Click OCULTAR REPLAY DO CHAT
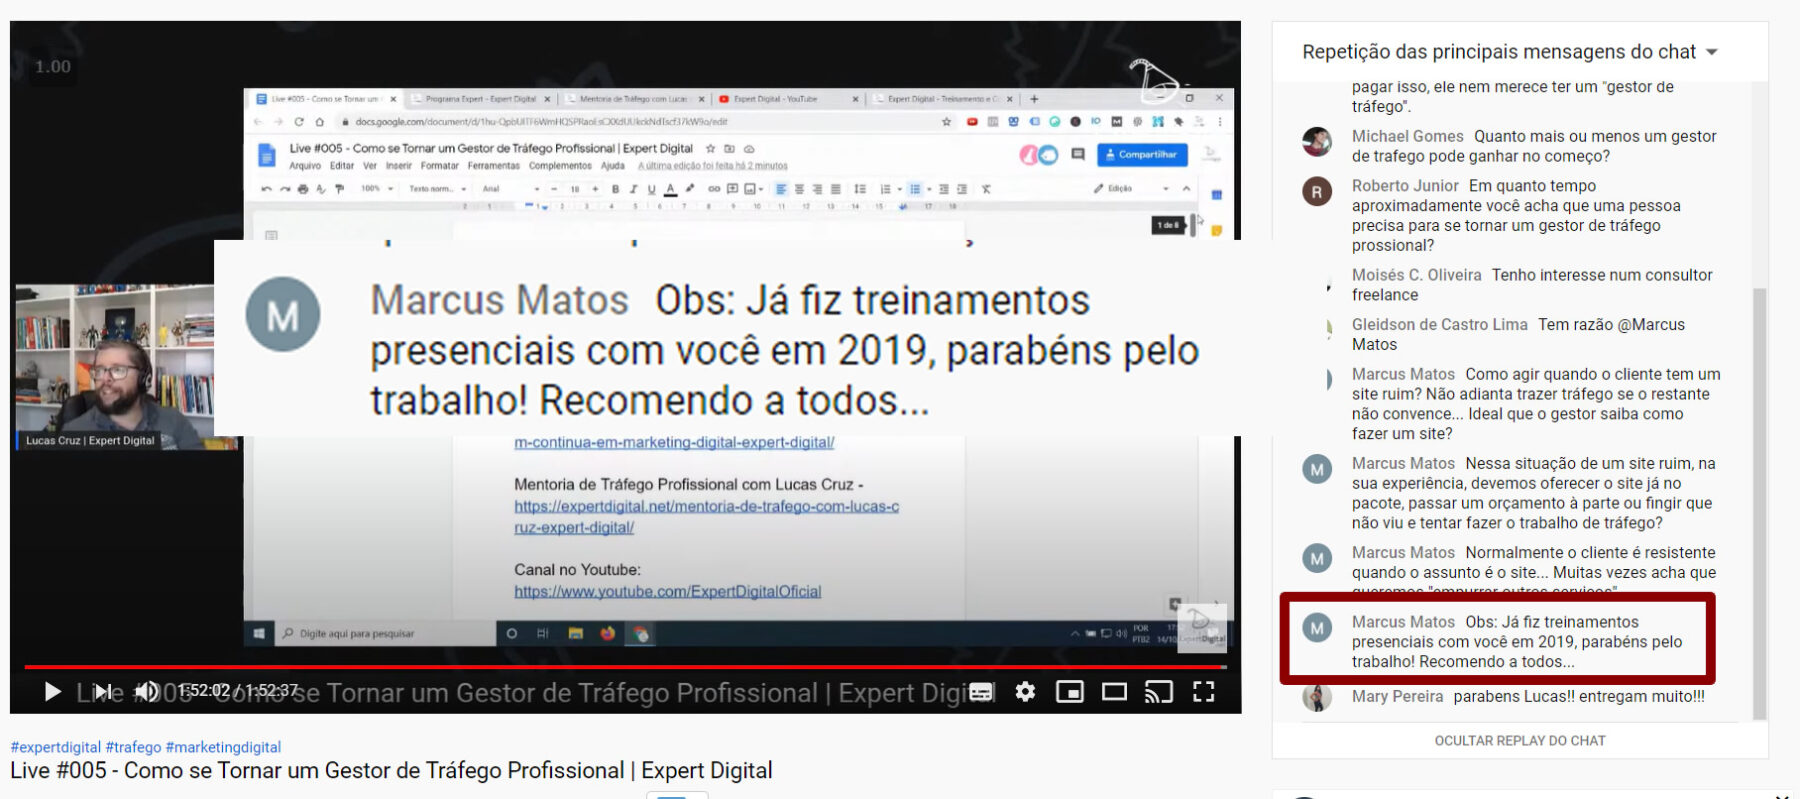This screenshot has width=1800, height=799. [x=1520, y=741]
